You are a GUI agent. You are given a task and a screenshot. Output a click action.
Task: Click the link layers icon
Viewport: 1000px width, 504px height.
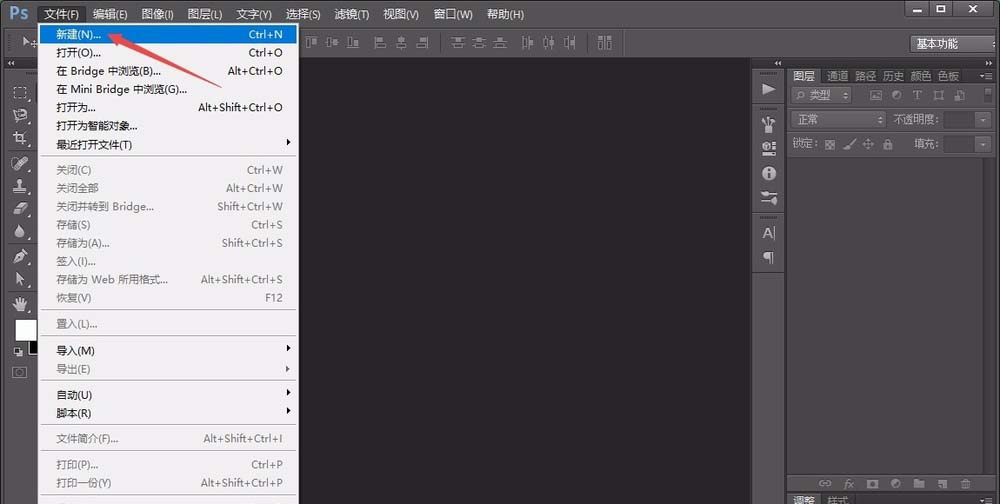[825, 484]
